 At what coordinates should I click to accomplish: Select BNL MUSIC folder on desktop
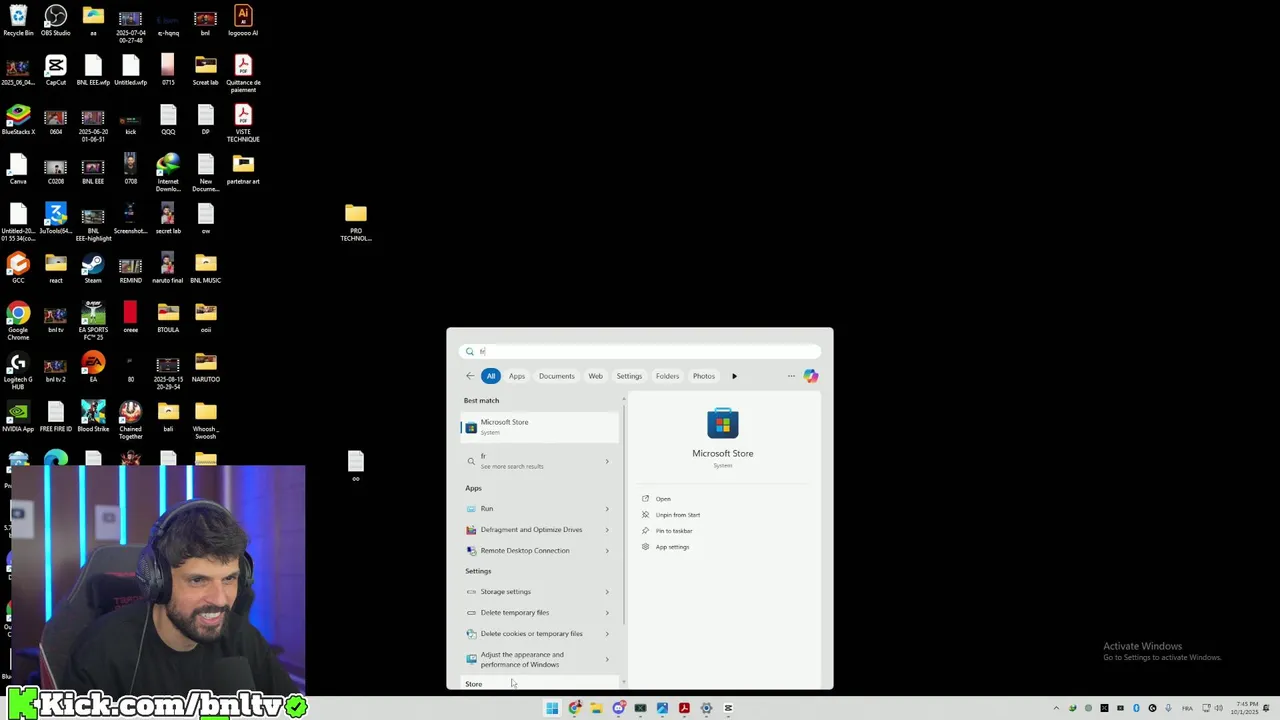point(205,268)
